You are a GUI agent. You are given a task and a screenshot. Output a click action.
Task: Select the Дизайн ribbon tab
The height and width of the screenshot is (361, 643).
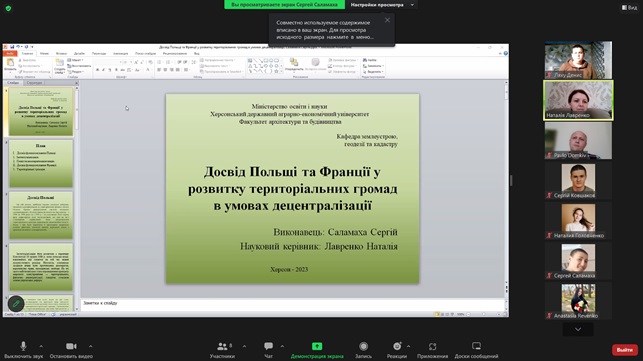pos(79,53)
